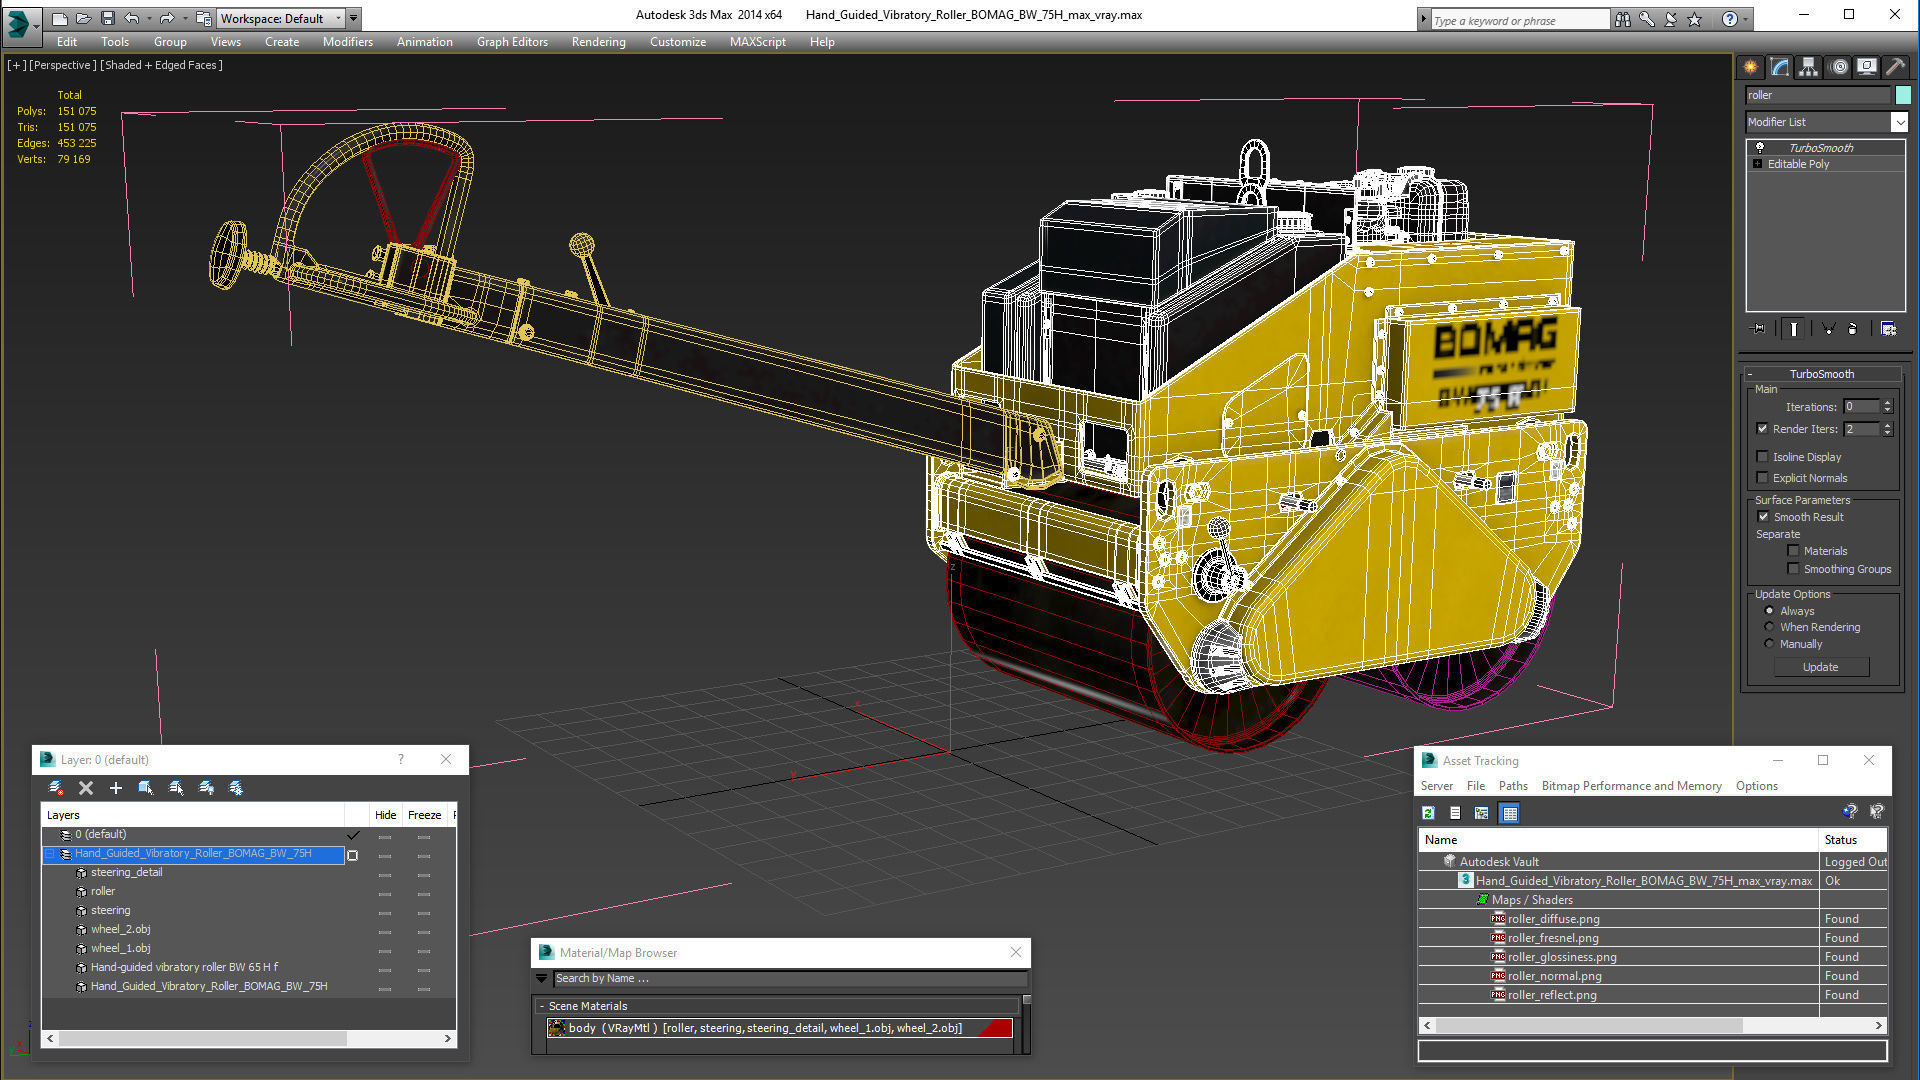The image size is (1920, 1080).
Task: Expand Editable Poly sub-objects
Action: (x=1757, y=164)
